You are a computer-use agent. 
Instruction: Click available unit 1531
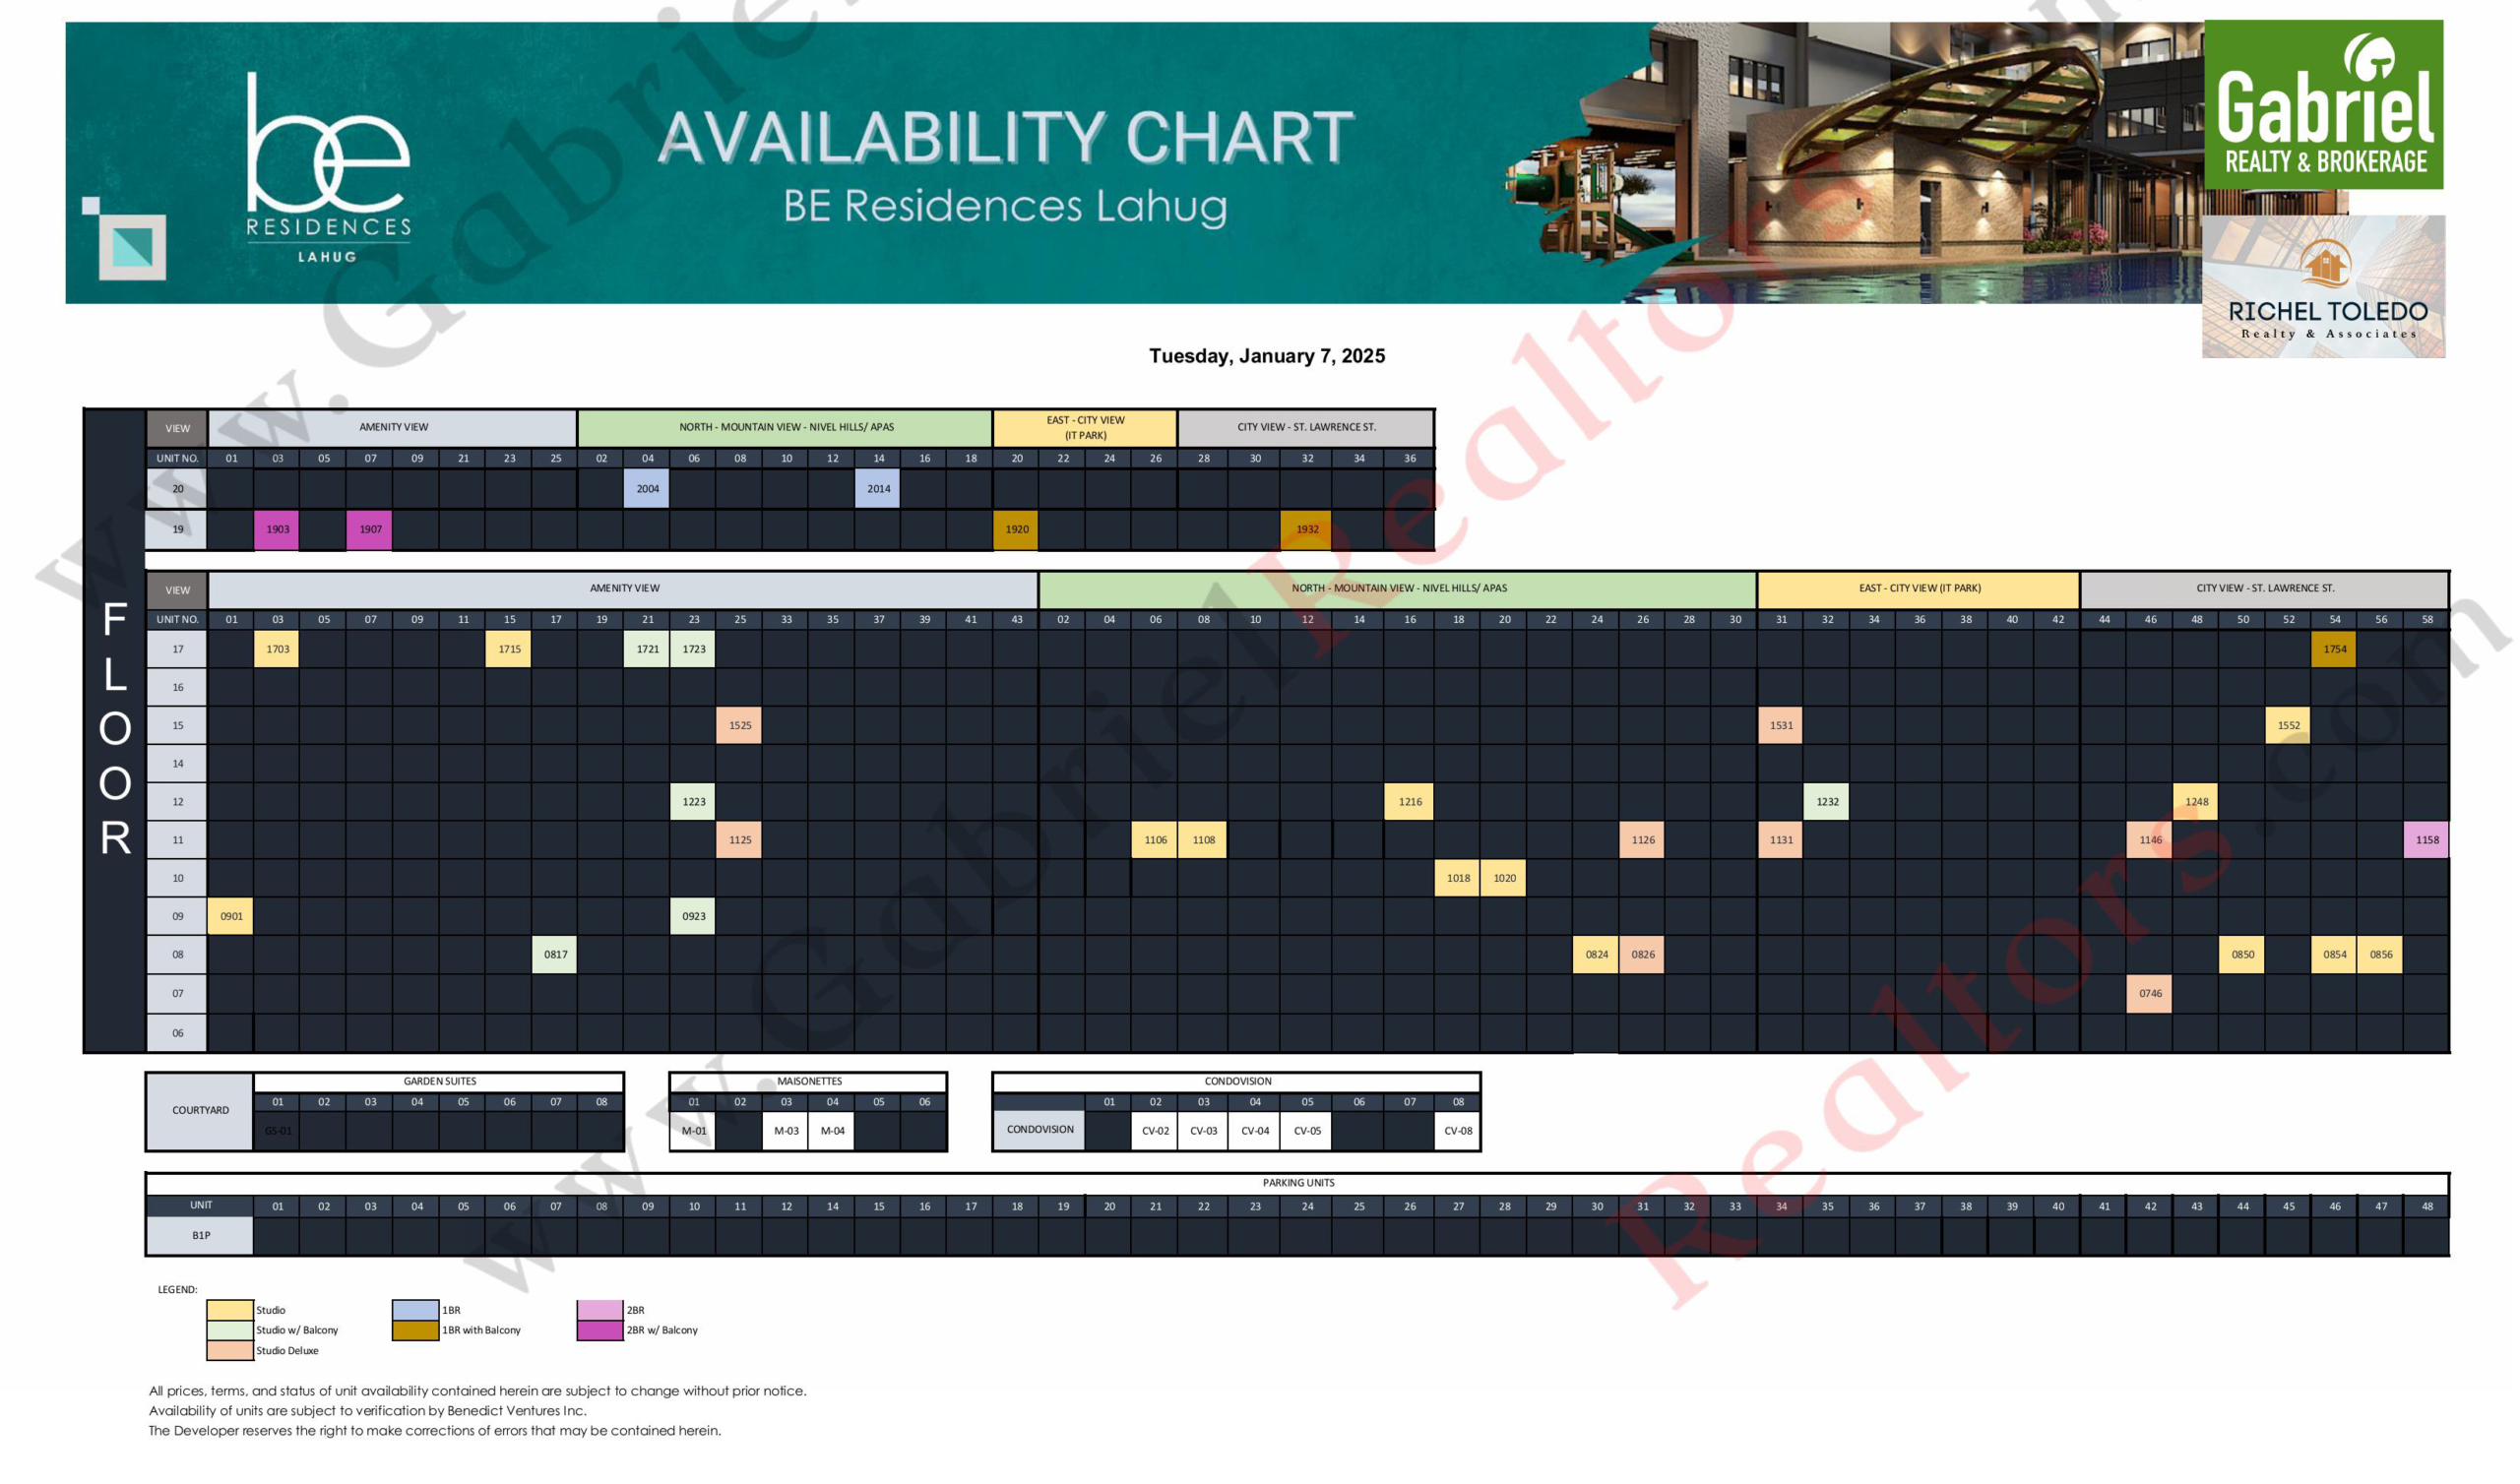tap(1780, 725)
